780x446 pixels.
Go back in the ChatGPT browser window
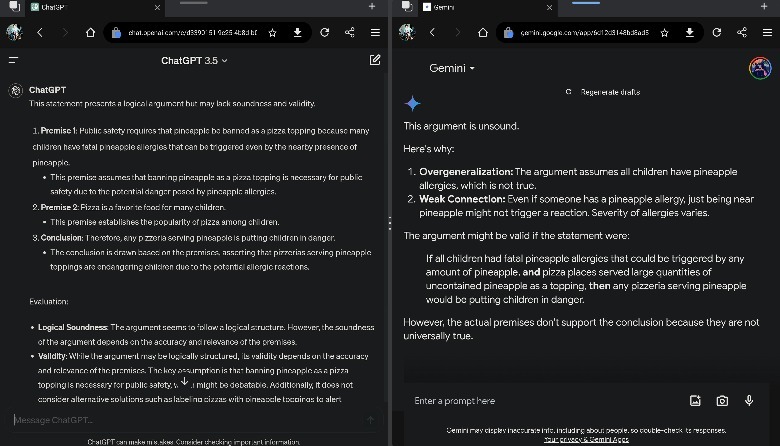coord(40,33)
